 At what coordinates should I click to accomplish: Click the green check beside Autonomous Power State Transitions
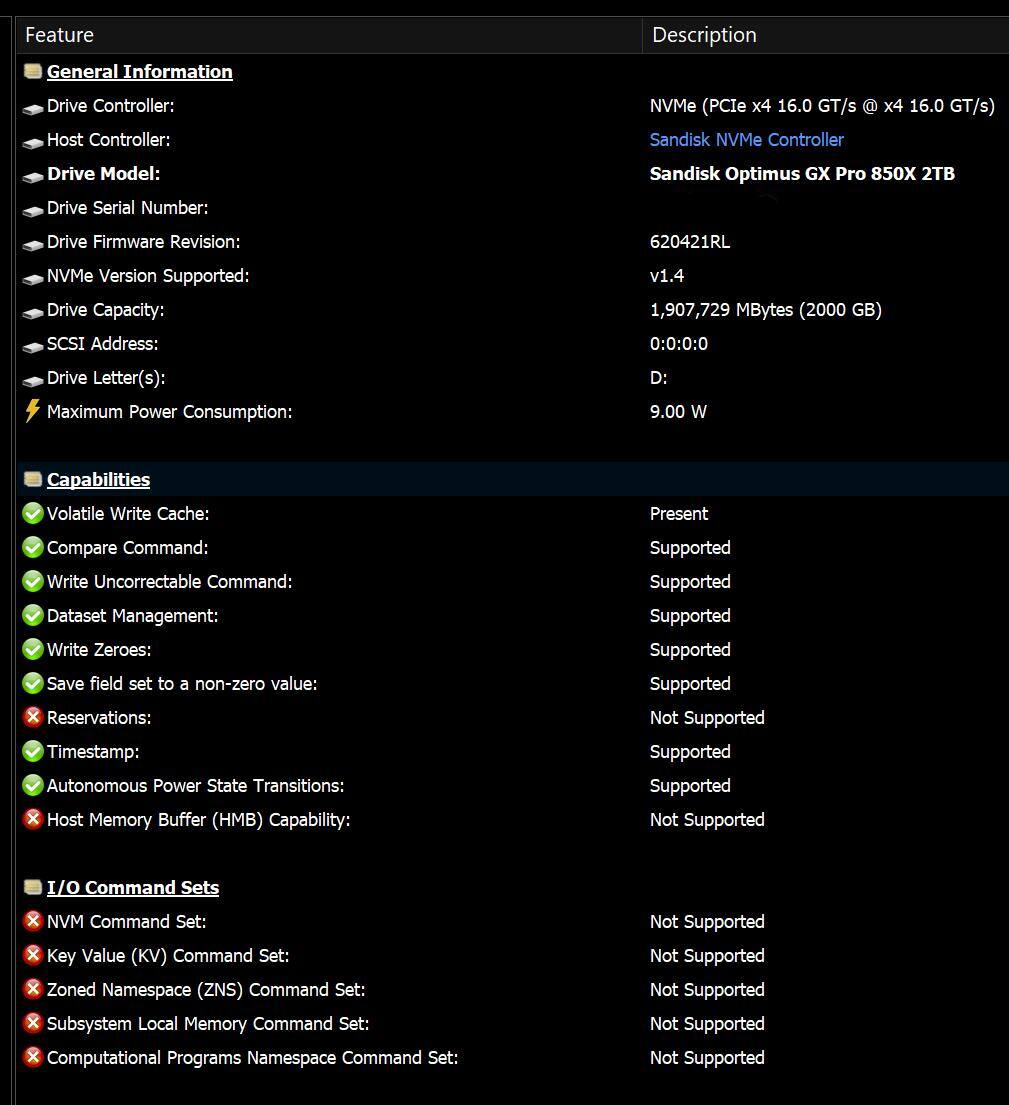click(32, 785)
